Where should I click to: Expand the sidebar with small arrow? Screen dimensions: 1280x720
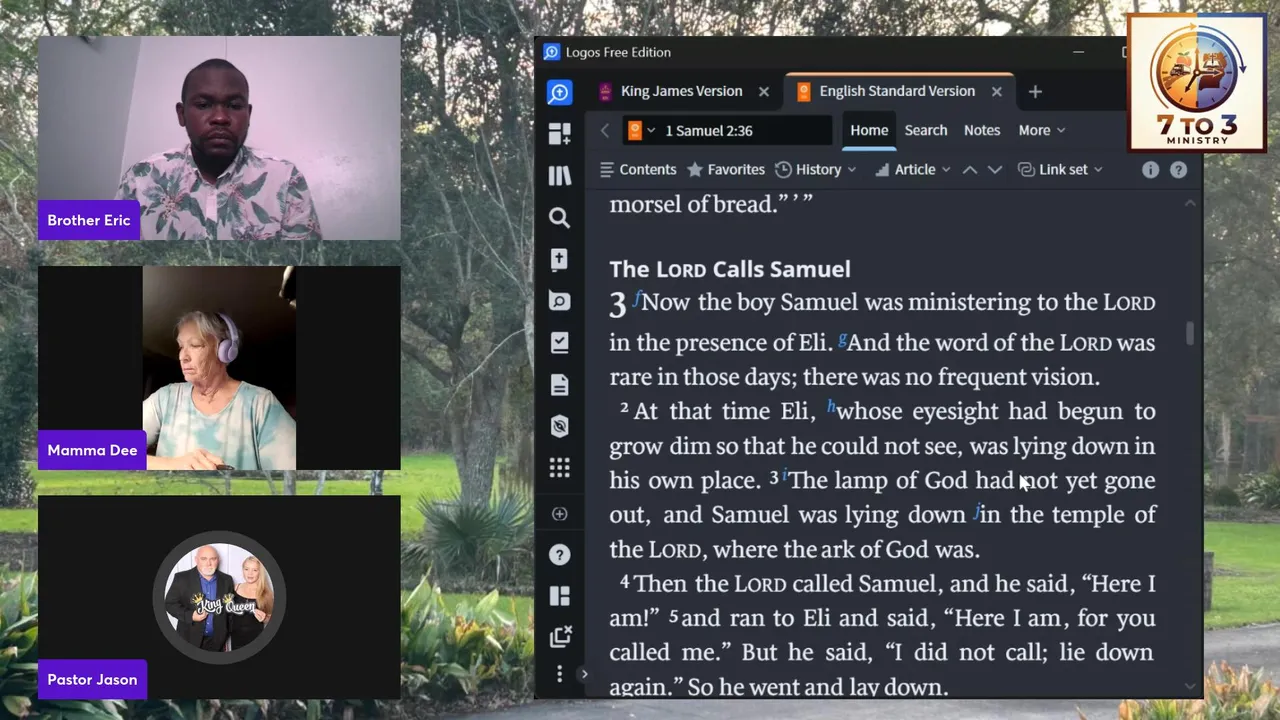tap(585, 674)
